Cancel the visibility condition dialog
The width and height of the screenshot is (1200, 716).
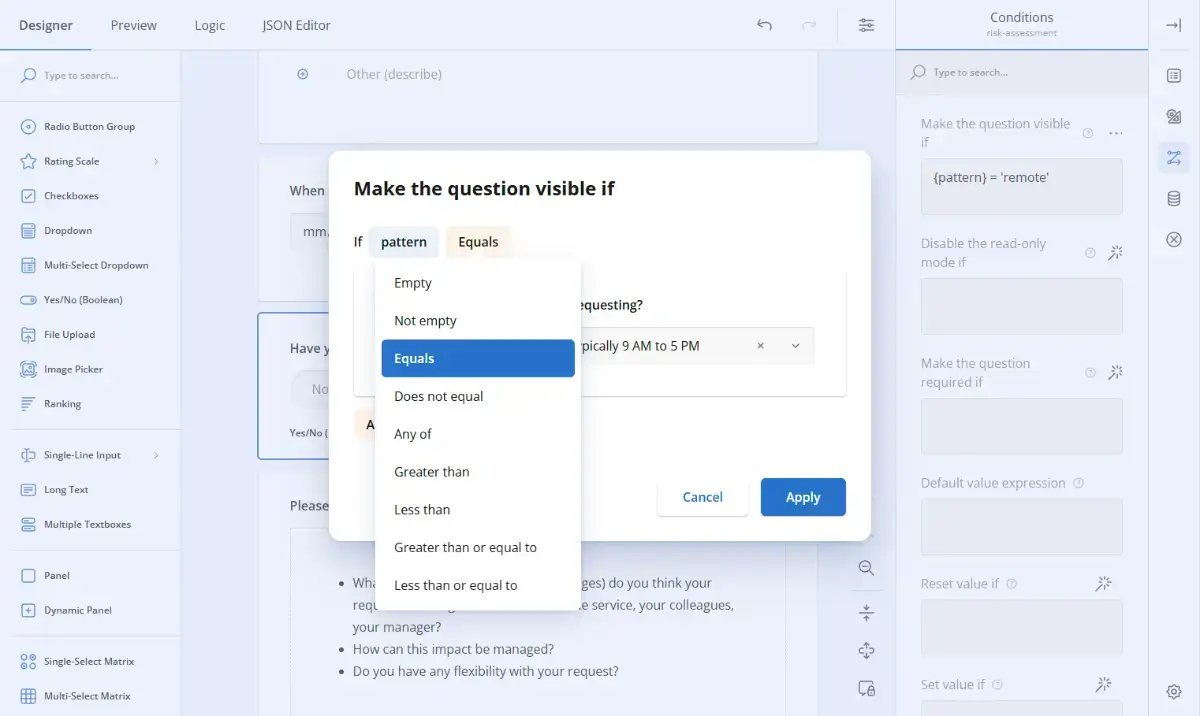point(702,497)
